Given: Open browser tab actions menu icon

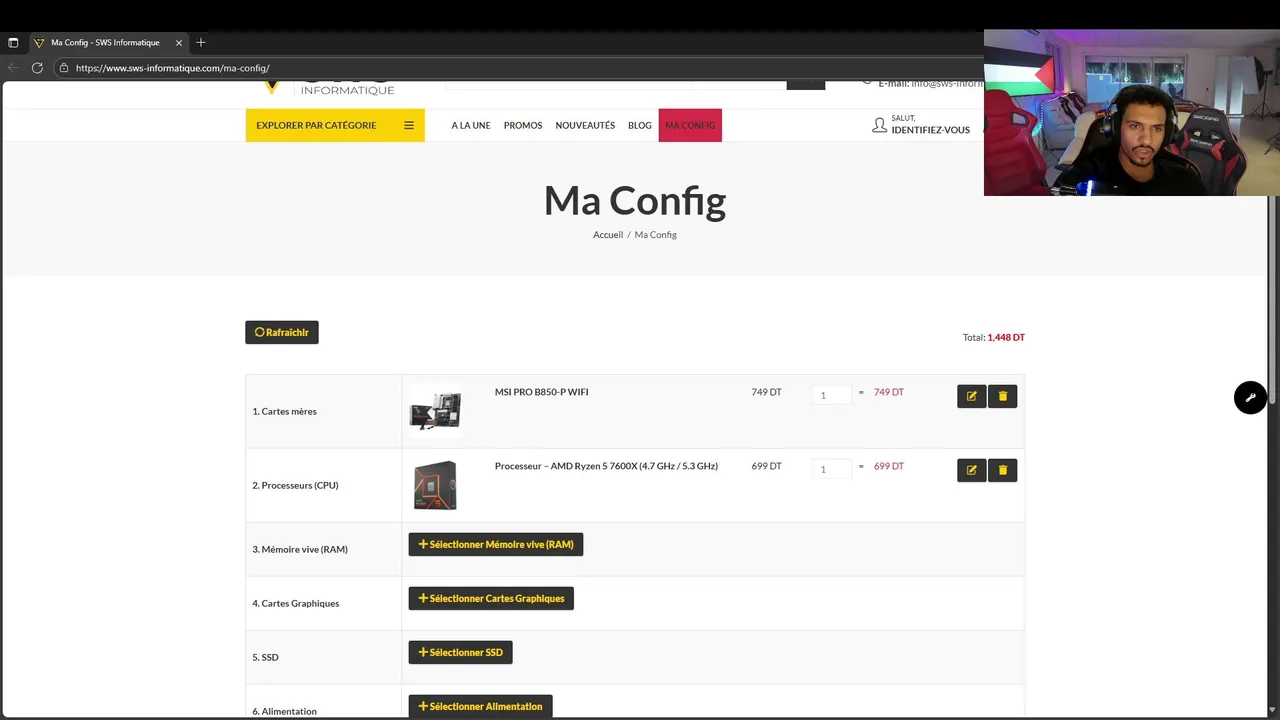Looking at the screenshot, I should click(x=13, y=43).
